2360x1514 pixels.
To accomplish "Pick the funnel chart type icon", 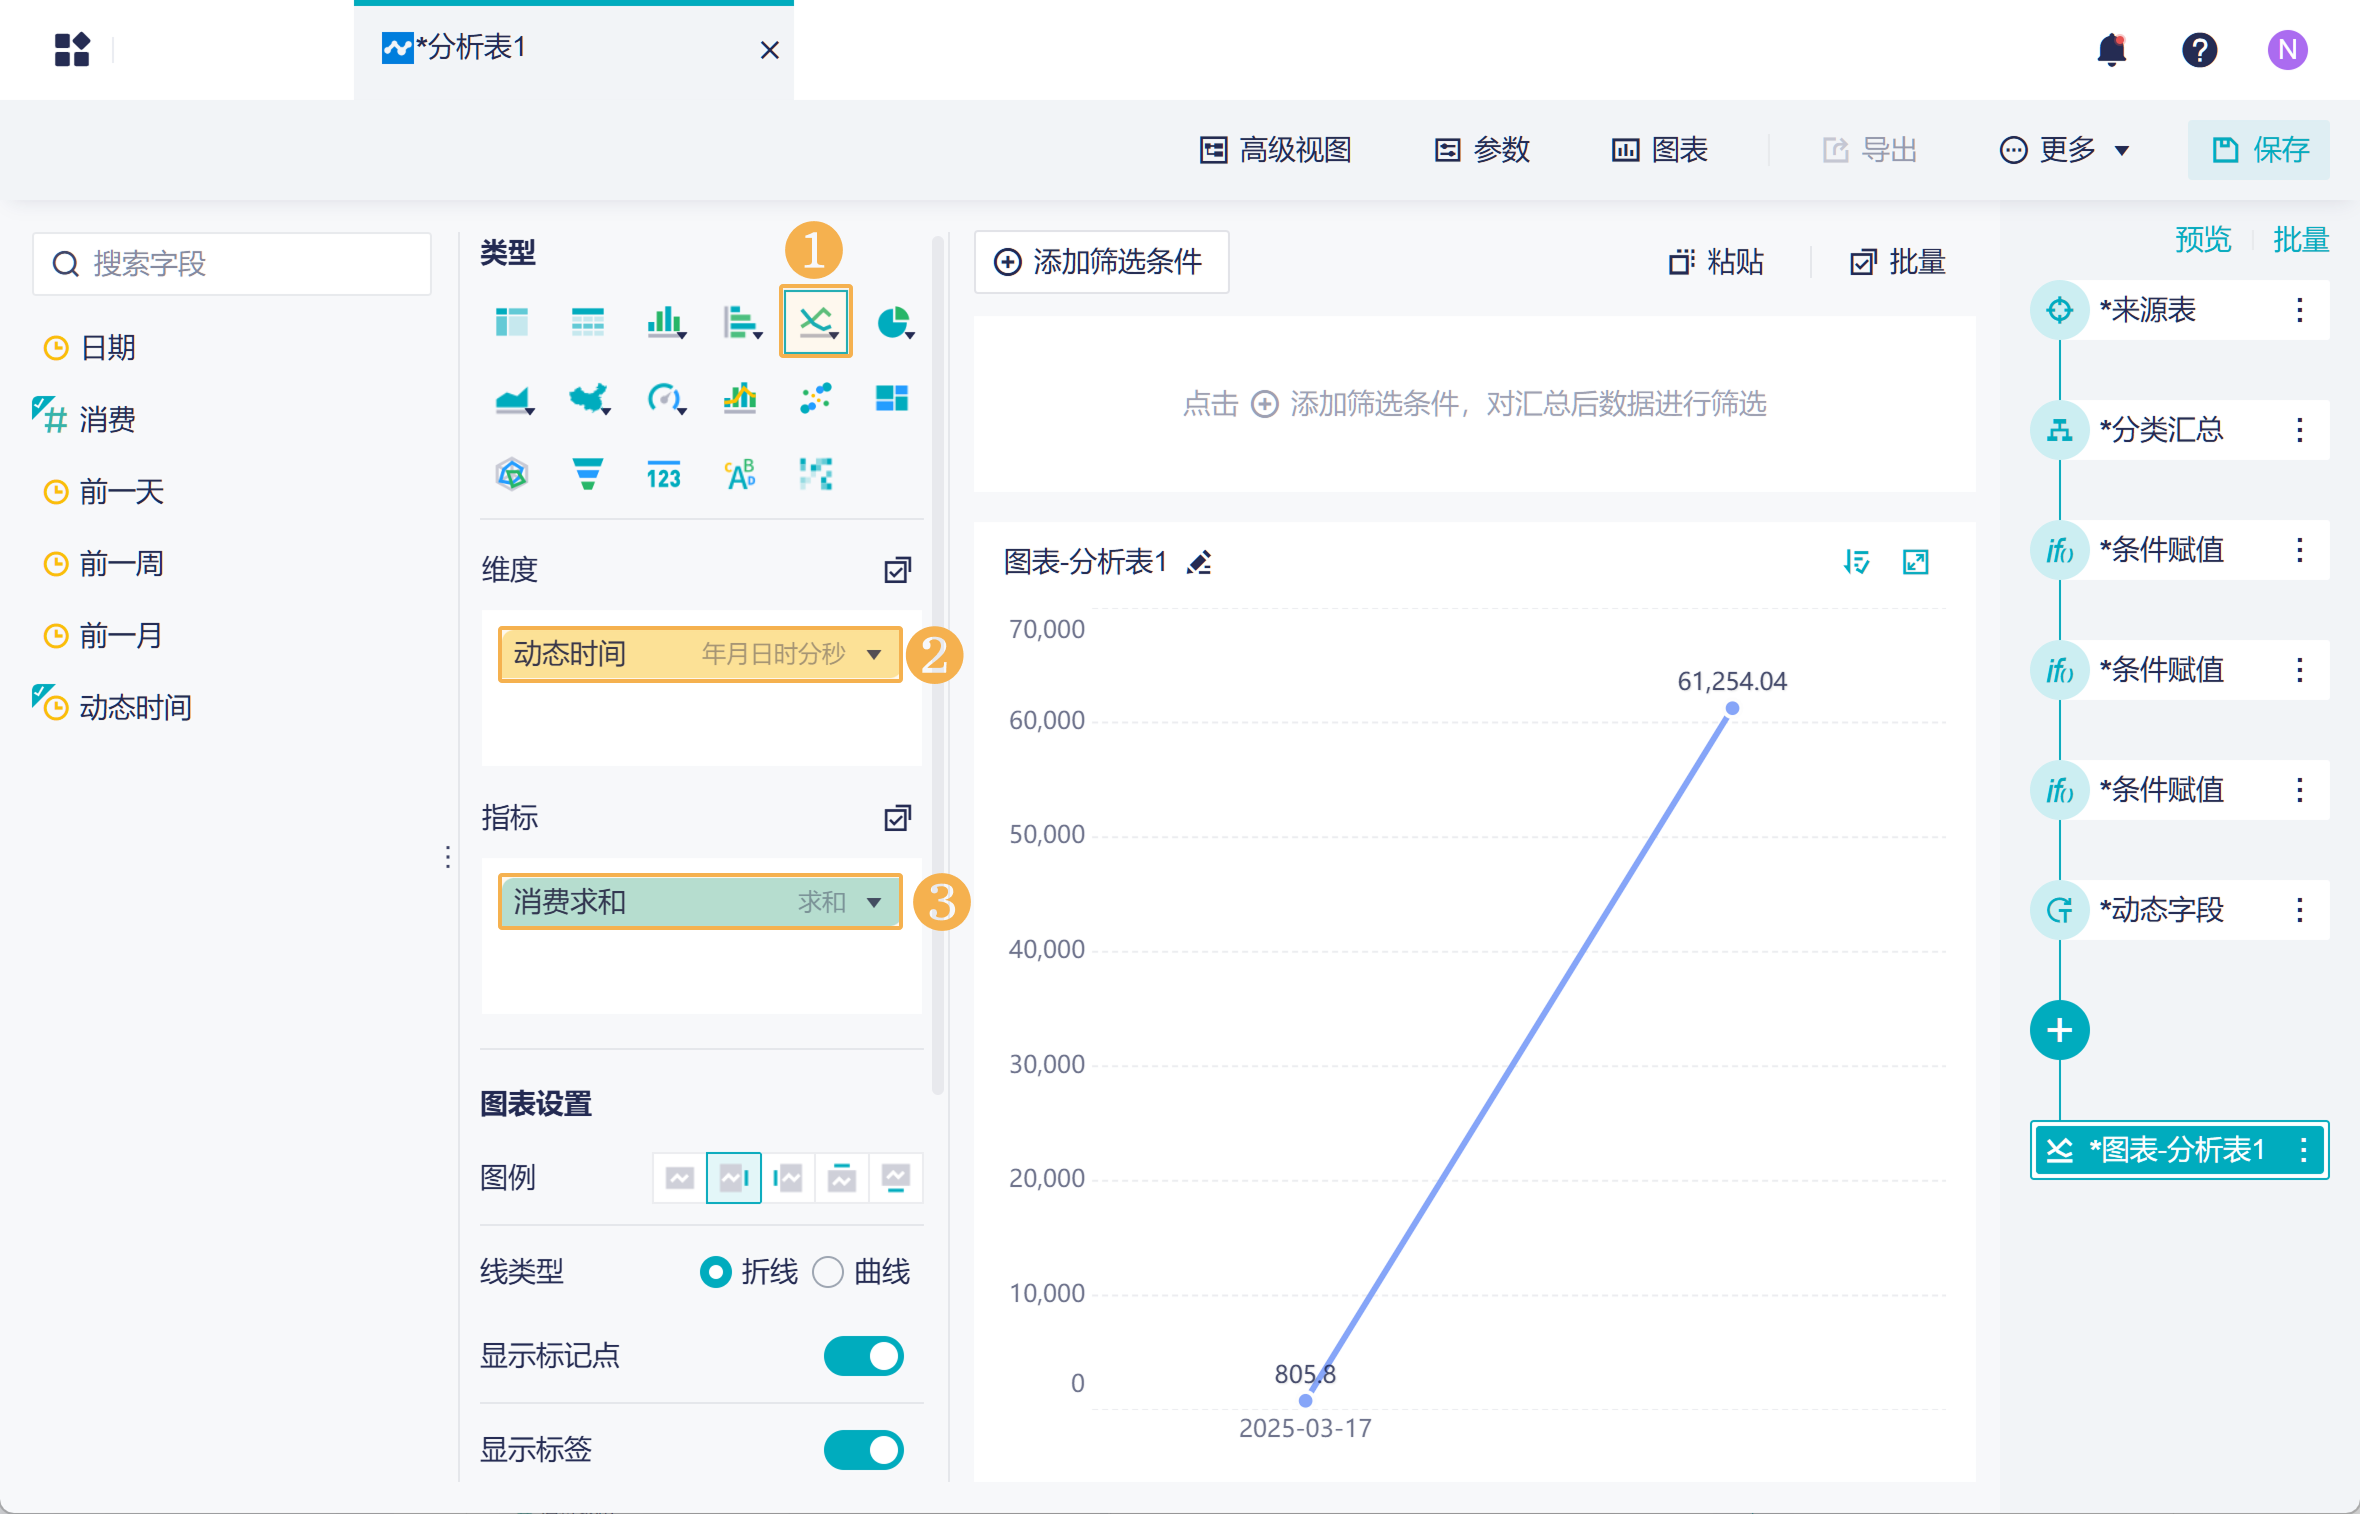I will pyautogui.click(x=588, y=473).
